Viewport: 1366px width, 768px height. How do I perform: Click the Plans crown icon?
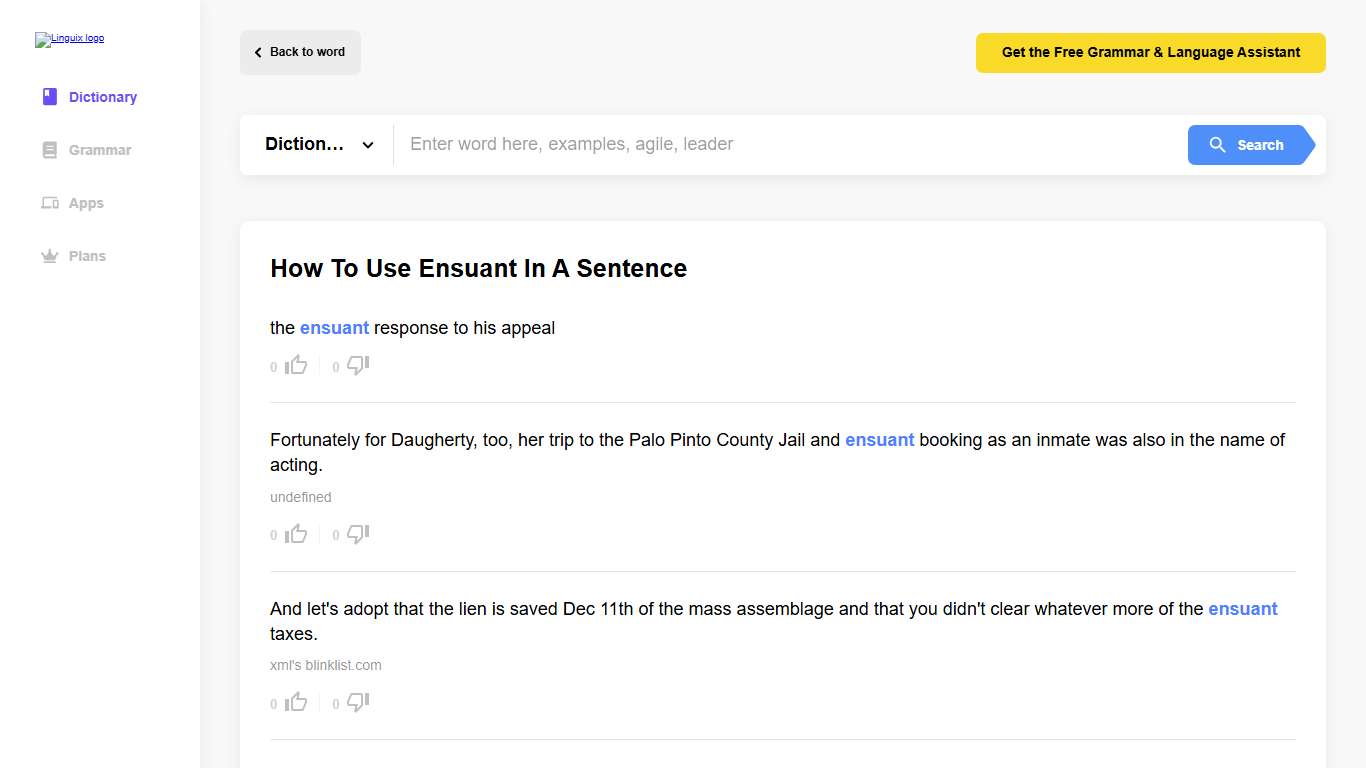tap(49, 255)
